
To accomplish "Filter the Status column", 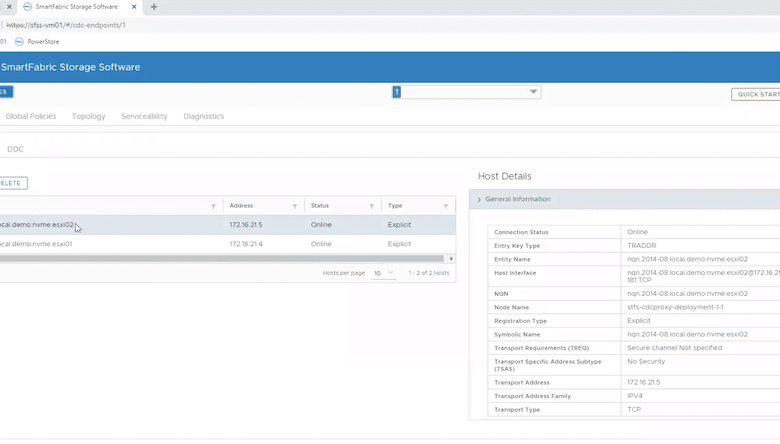I will [x=371, y=206].
